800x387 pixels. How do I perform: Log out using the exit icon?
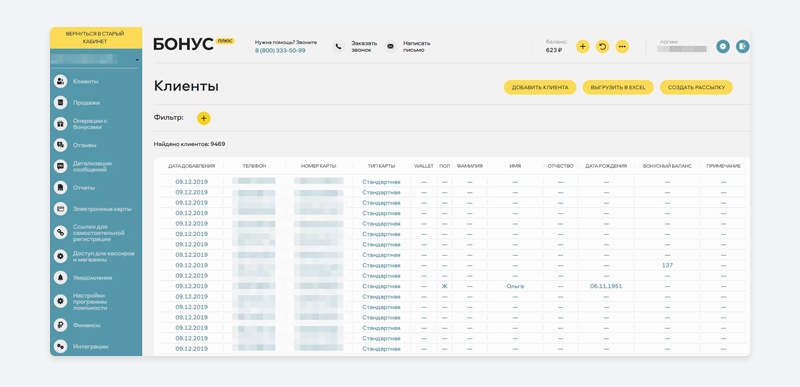(743, 46)
